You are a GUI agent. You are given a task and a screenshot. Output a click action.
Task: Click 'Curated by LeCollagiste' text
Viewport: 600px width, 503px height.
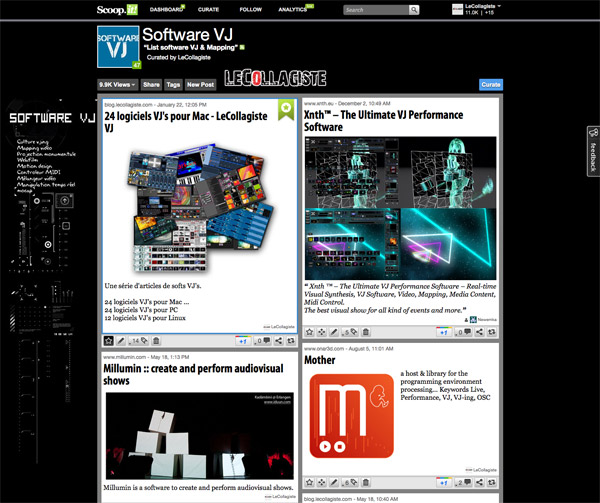coord(179,57)
